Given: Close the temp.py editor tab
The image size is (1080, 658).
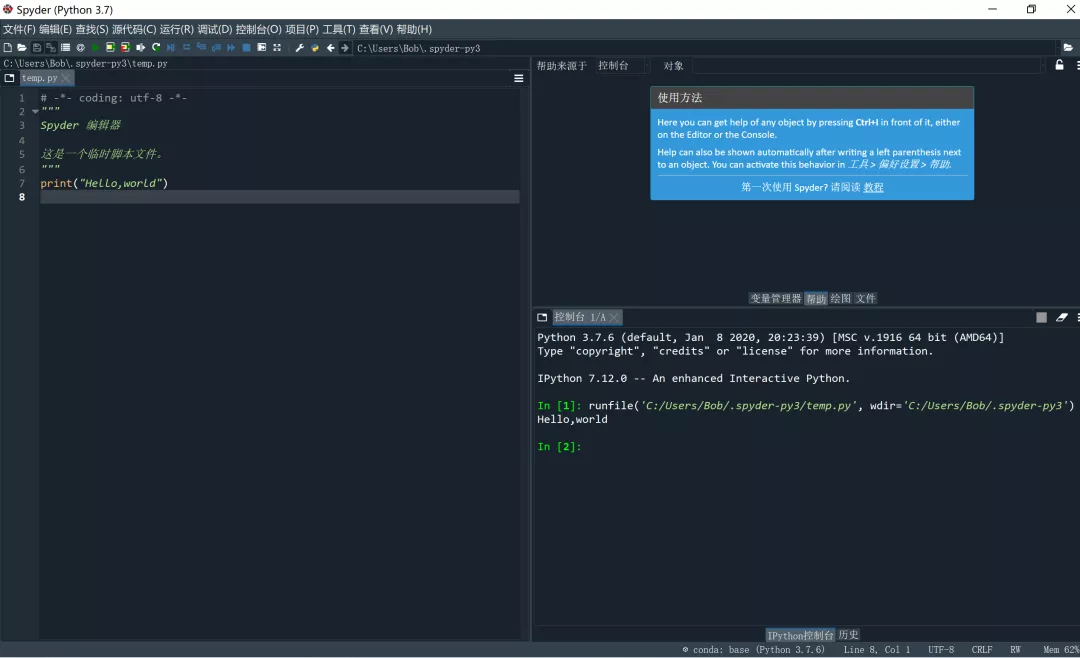Looking at the screenshot, I should point(66,78).
